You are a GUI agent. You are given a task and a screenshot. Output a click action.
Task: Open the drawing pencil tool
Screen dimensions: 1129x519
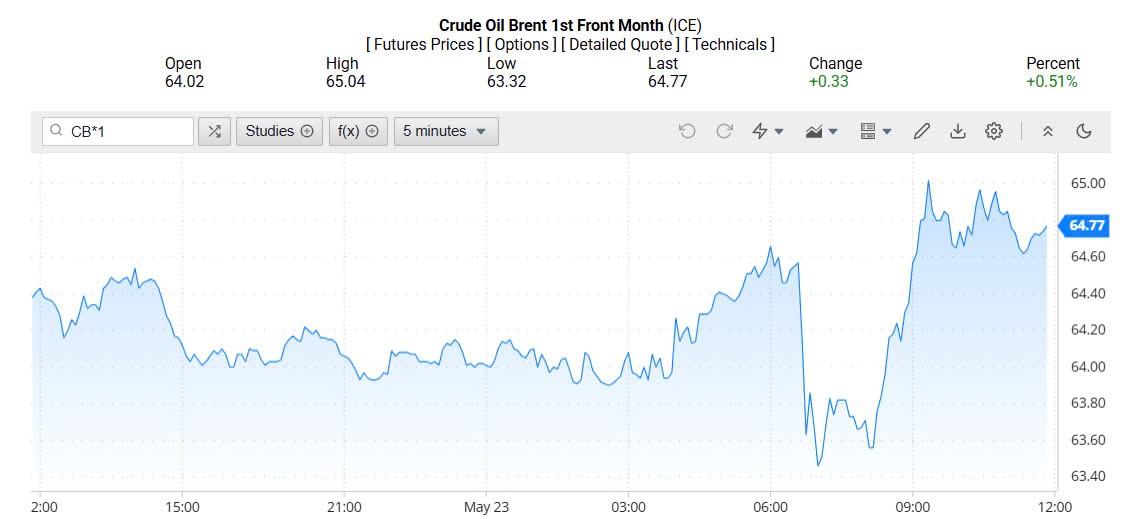pyautogui.click(x=922, y=131)
